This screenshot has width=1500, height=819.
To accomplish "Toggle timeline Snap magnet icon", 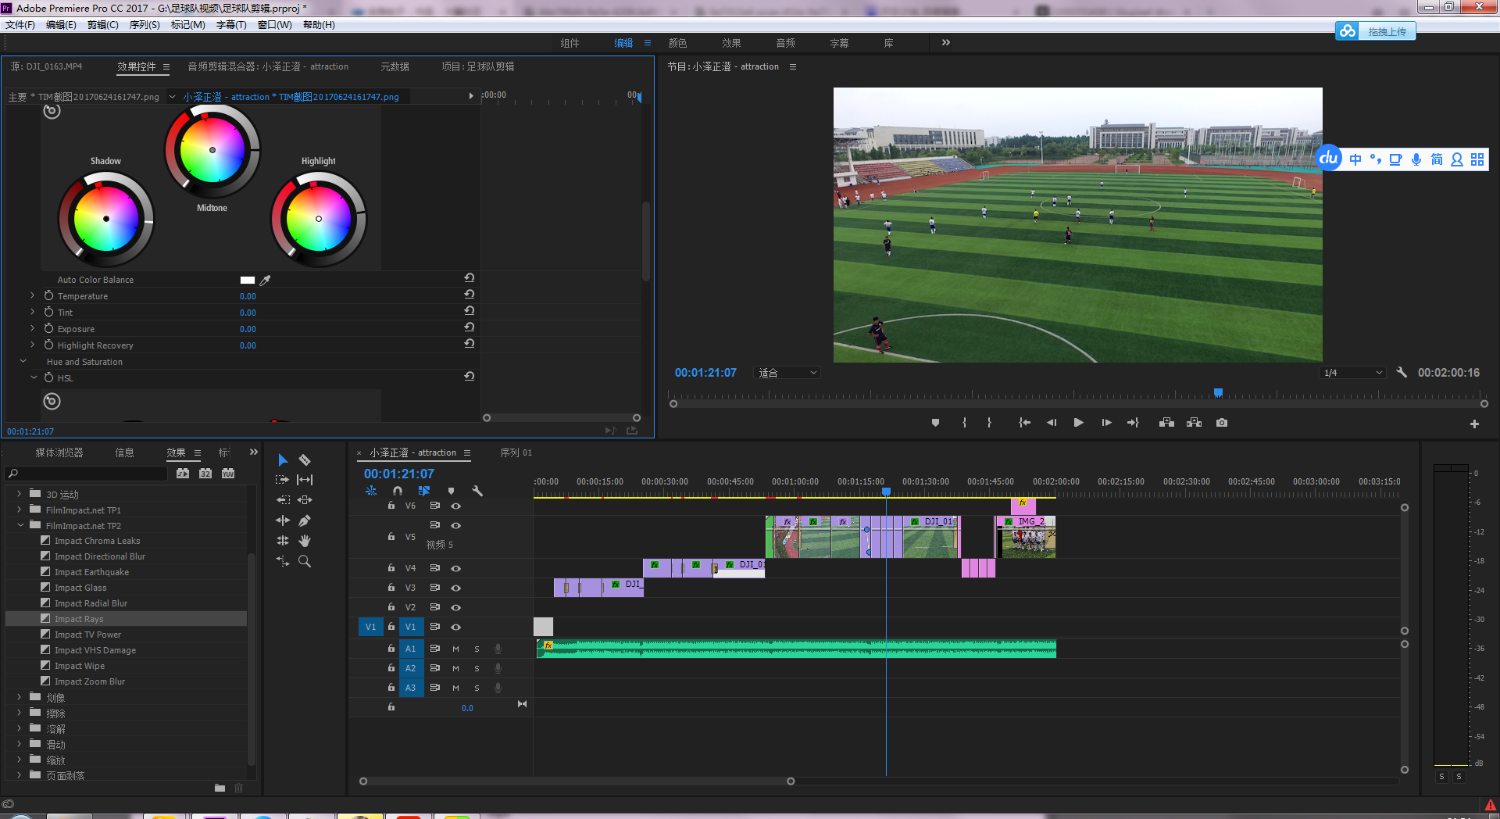I will [398, 491].
